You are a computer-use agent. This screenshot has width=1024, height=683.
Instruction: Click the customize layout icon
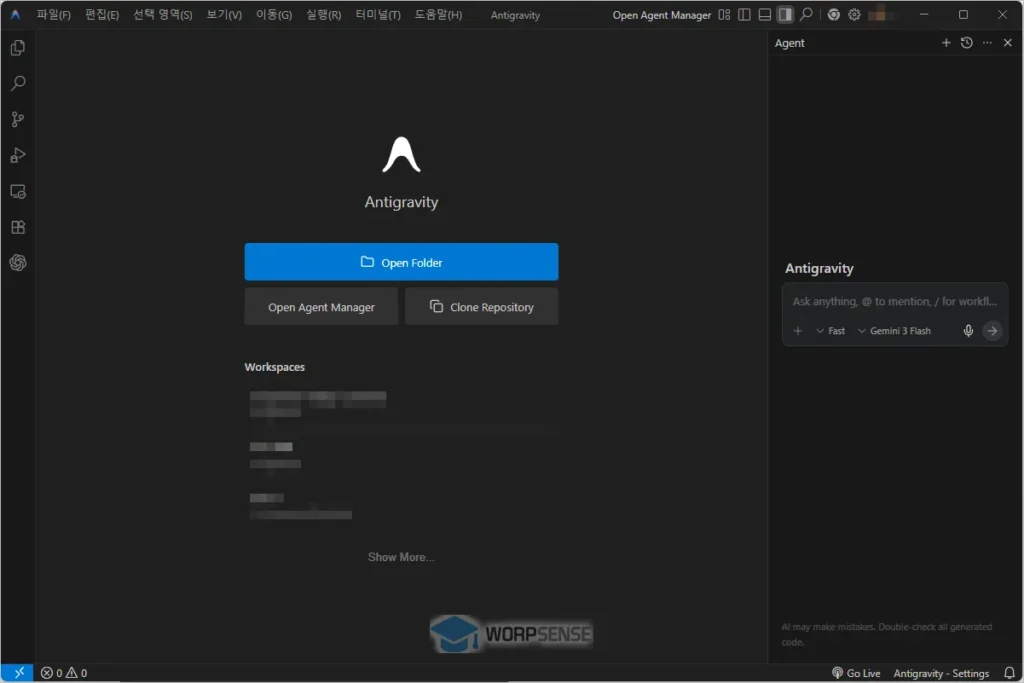click(x=724, y=14)
